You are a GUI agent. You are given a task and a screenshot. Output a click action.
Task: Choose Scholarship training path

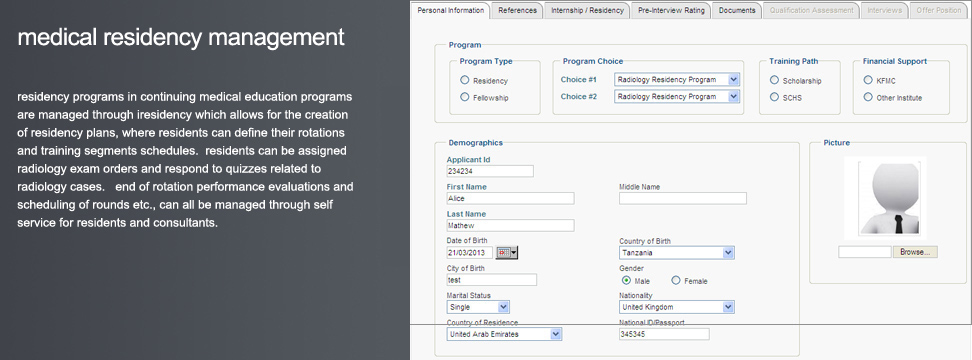(774, 80)
